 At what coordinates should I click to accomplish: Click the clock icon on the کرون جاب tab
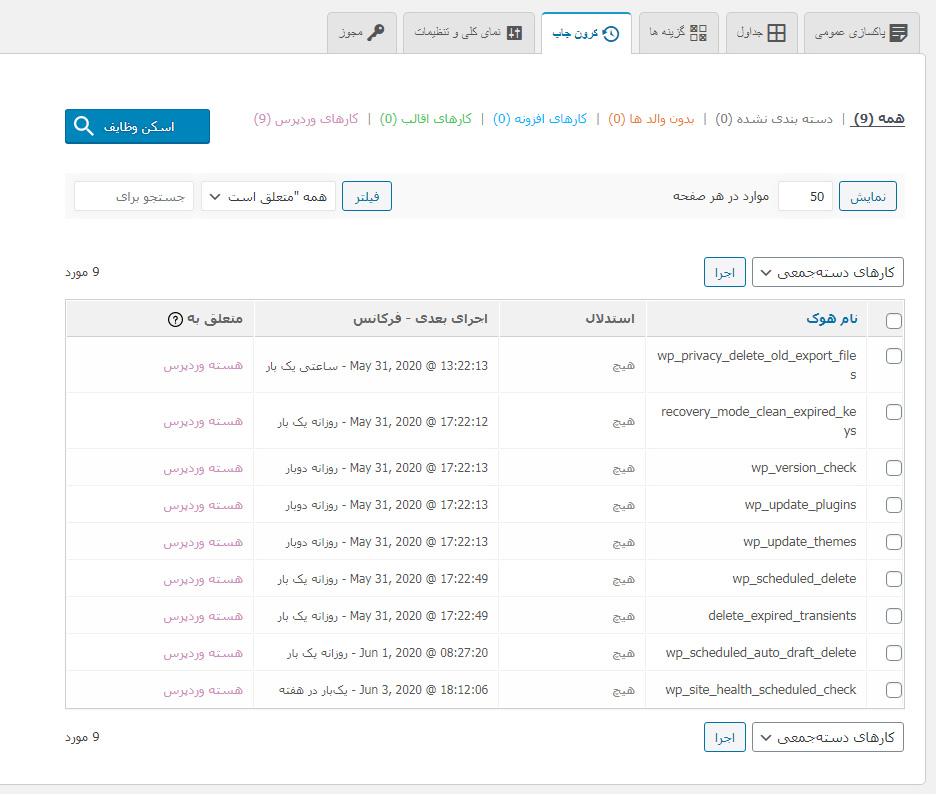tap(611, 34)
